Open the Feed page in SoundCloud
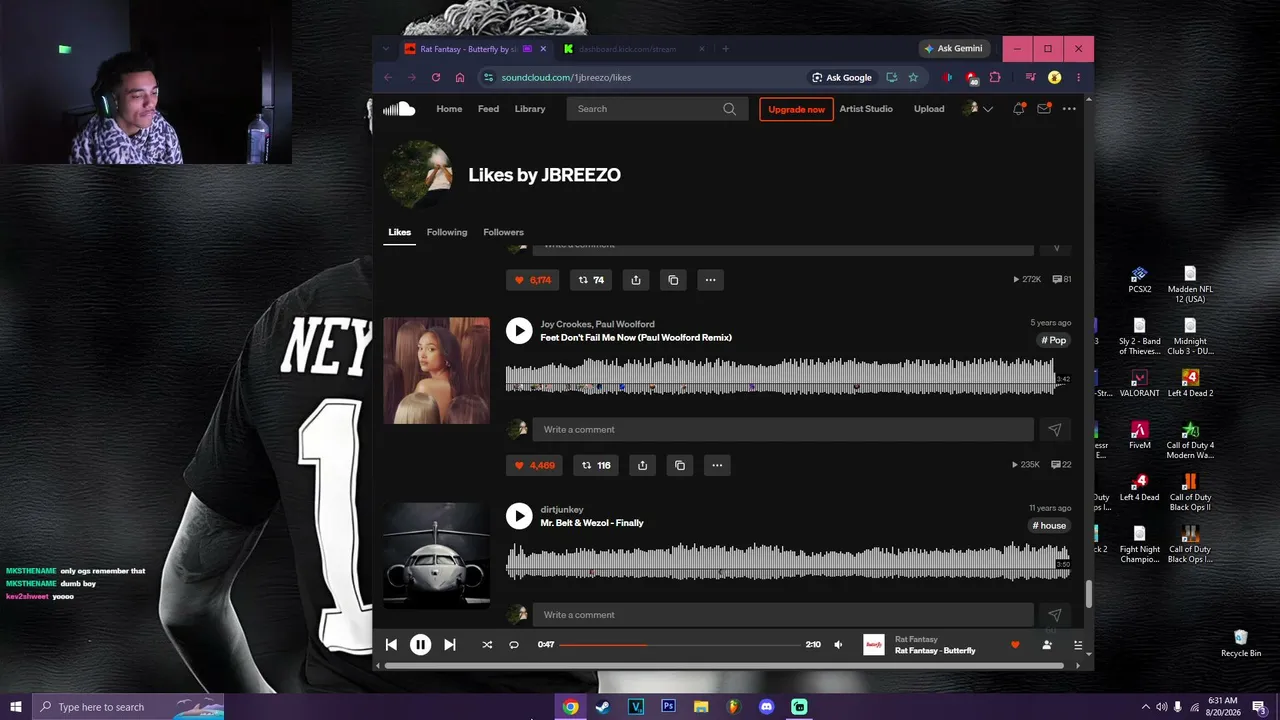1280x720 pixels. 488,109
